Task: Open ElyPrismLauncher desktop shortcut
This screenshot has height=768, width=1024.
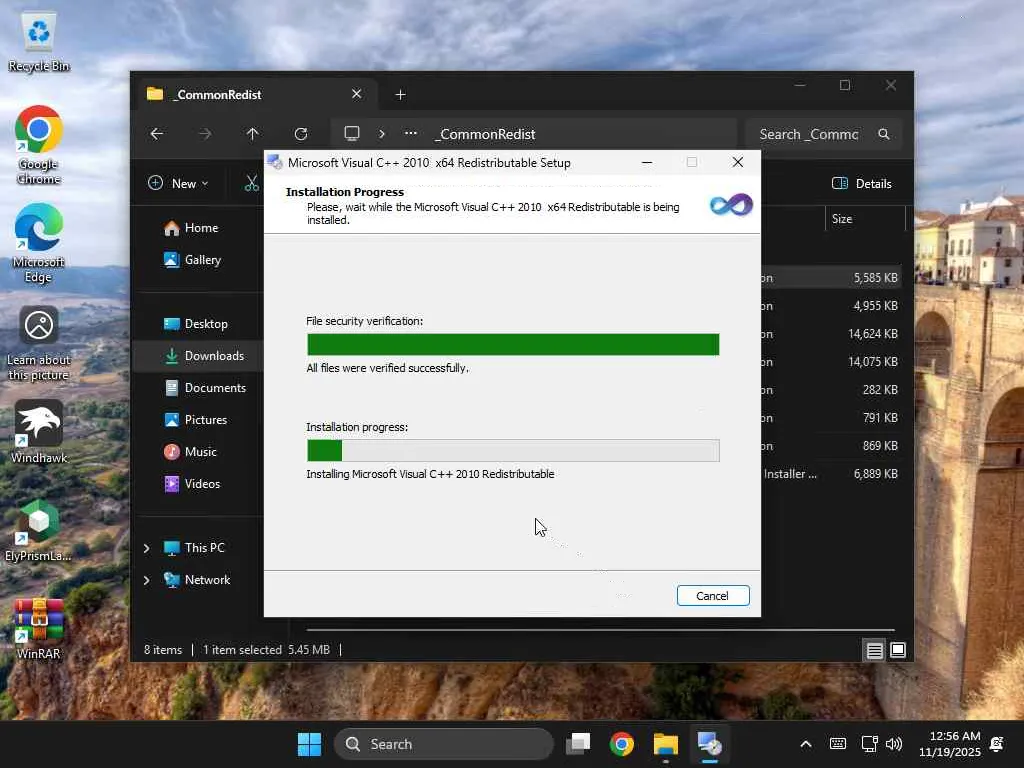Action: [x=39, y=531]
